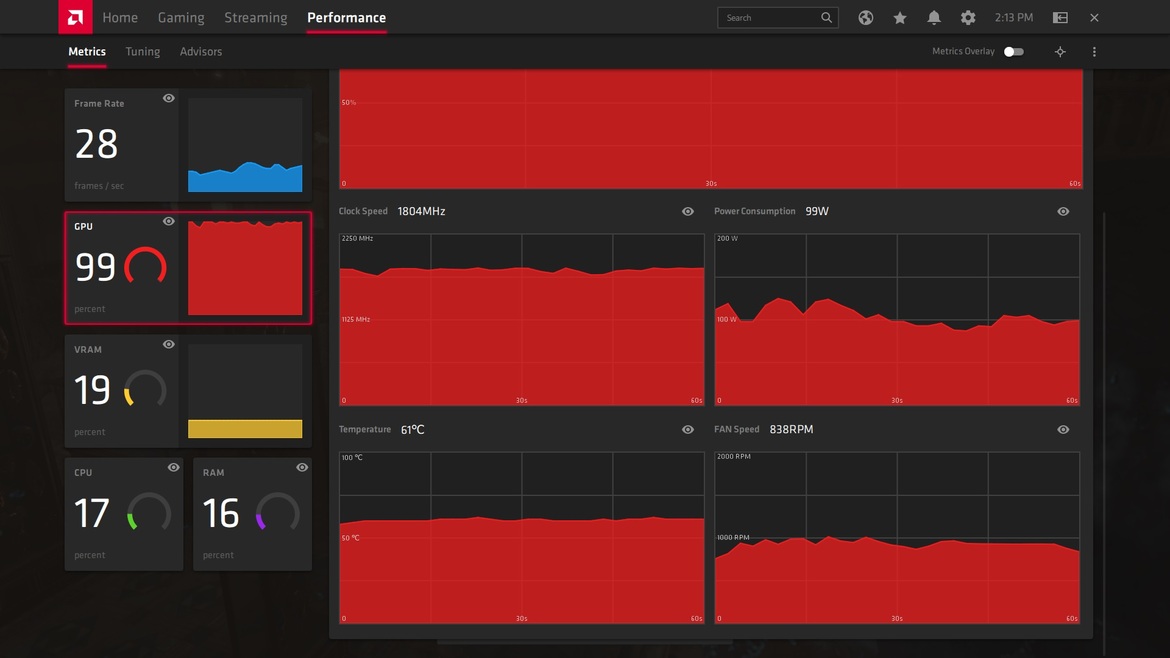Image resolution: width=1170 pixels, height=658 pixels.
Task: Open favorites star icon
Action: 900,18
